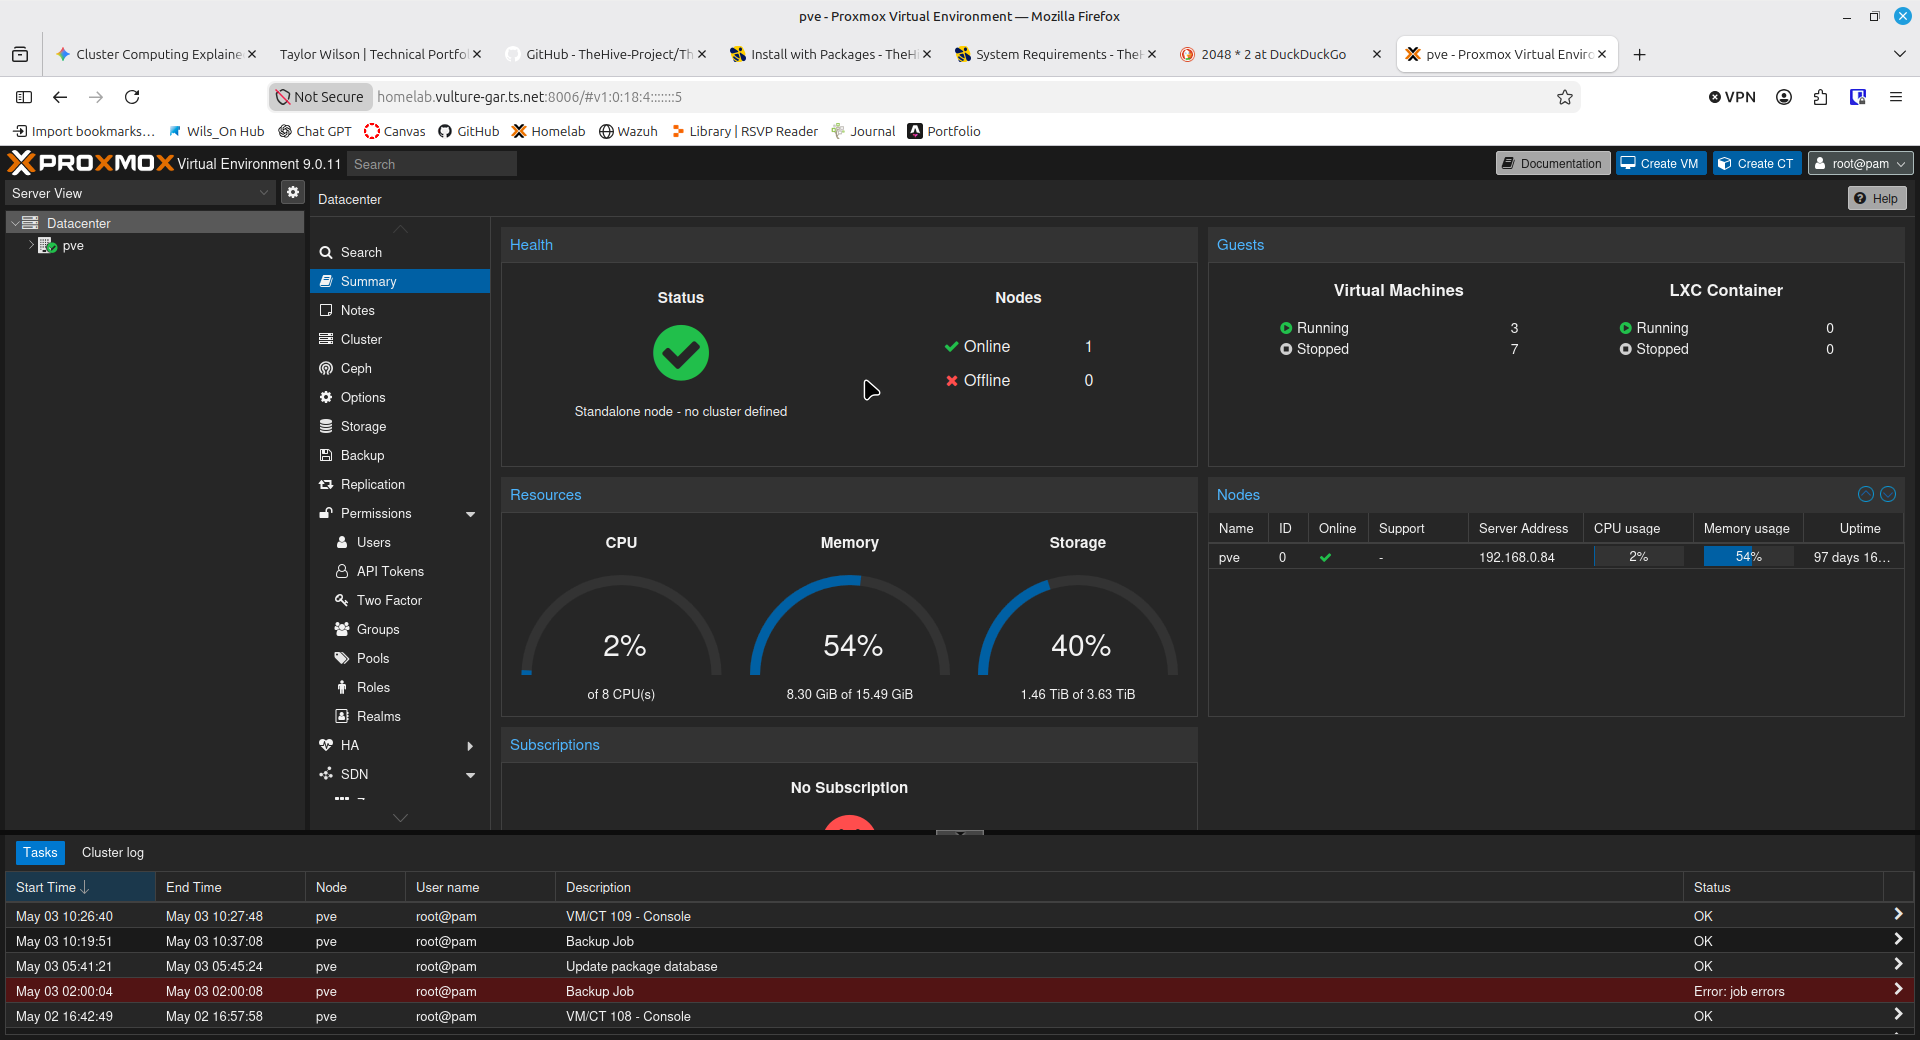Viewport: 1920px width, 1040px height.
Task: Open the GitHub bookmark
Action: pyautogui.click(x=468, y=131)
